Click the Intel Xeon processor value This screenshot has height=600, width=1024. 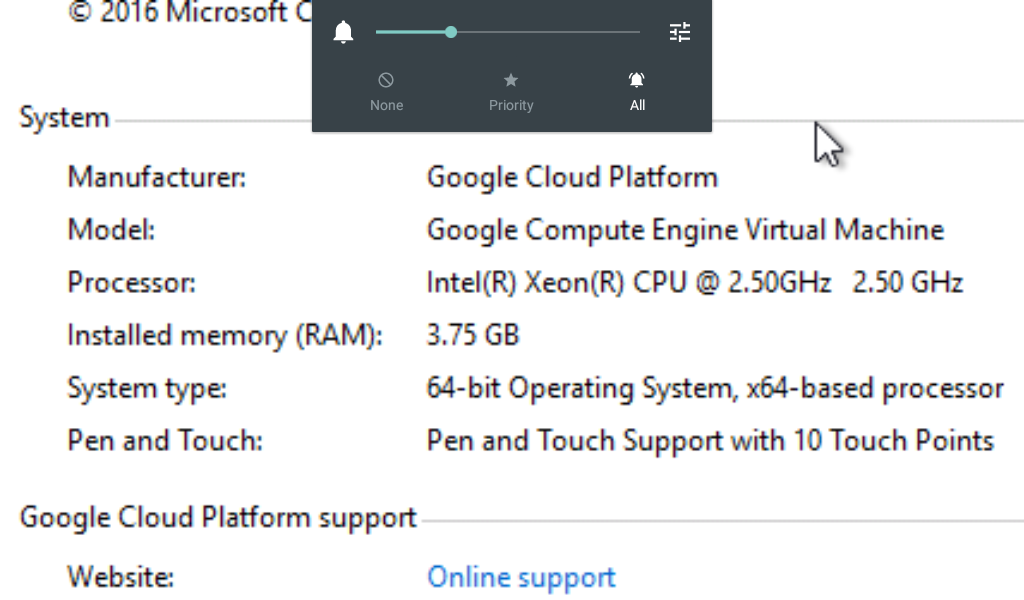click(x=694, y=283)
